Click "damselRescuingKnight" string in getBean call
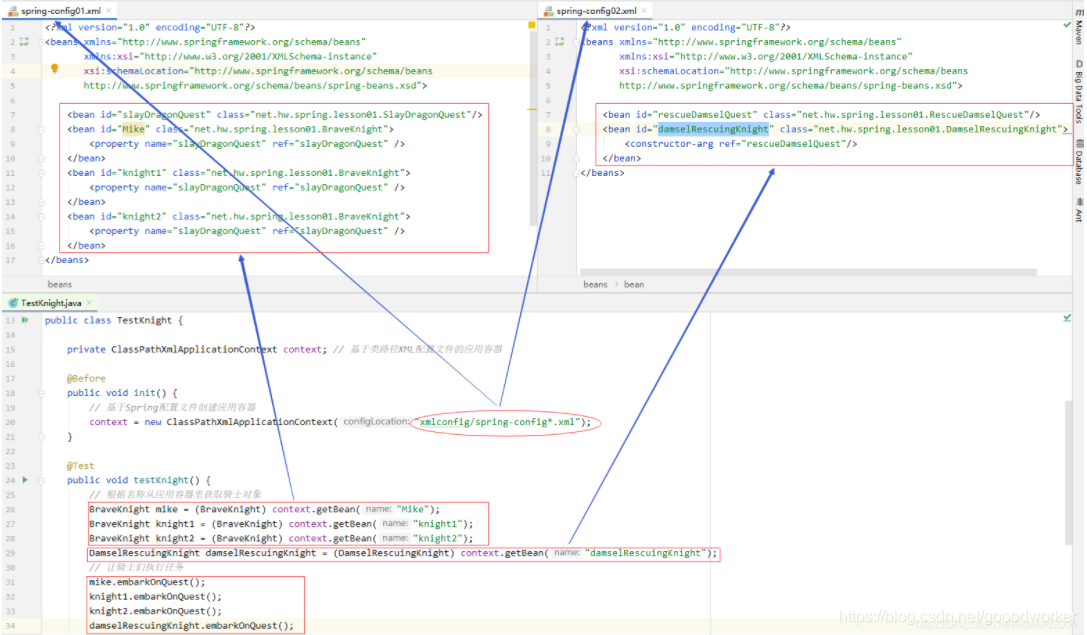 point(645,553)
